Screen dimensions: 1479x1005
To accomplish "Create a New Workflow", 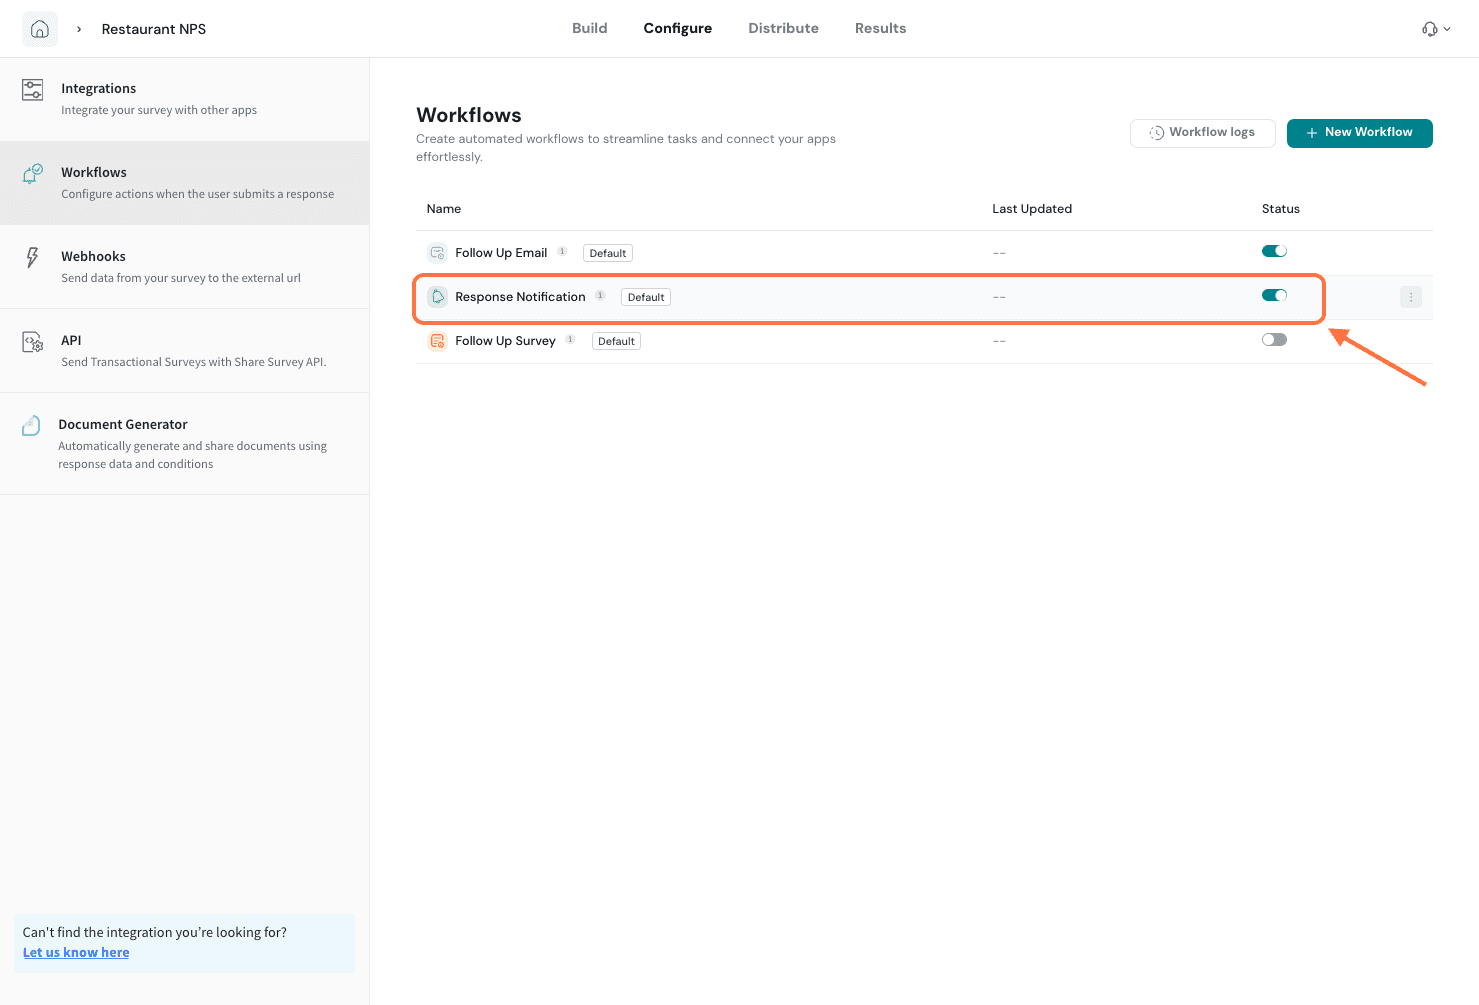I will click(1359, 133).
